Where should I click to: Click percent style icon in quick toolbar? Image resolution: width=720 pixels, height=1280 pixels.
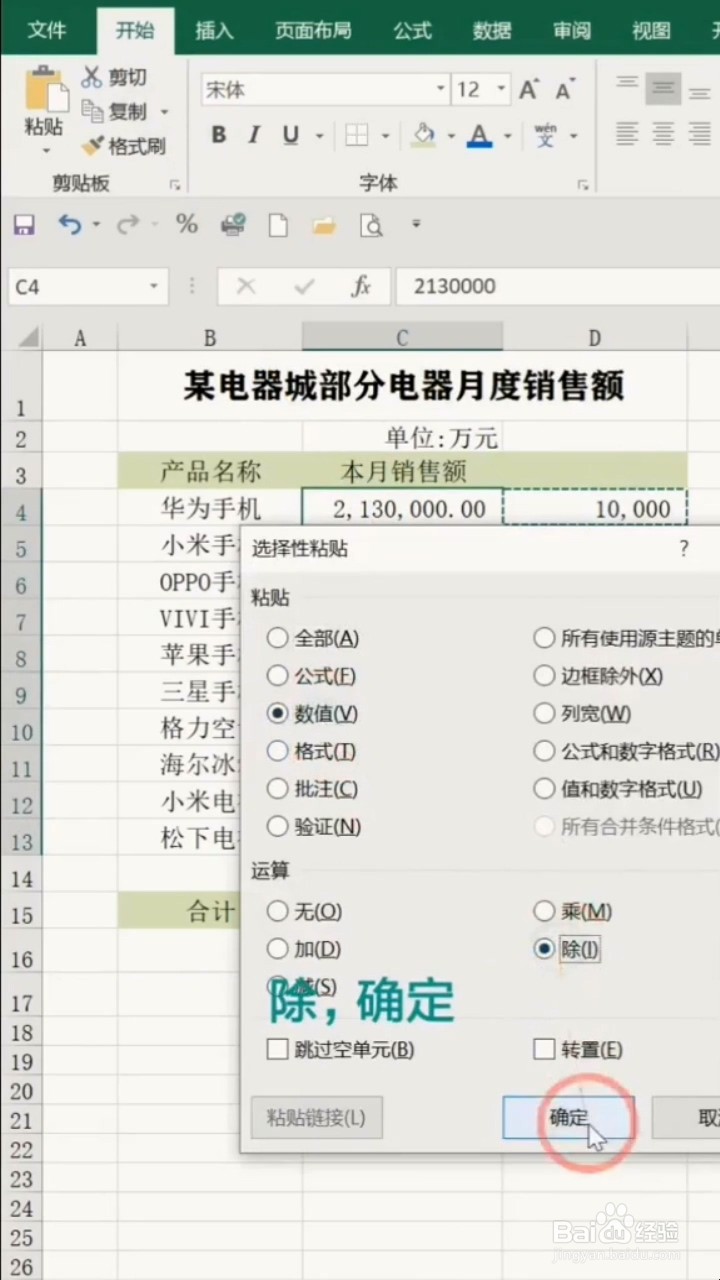[187, 225]
